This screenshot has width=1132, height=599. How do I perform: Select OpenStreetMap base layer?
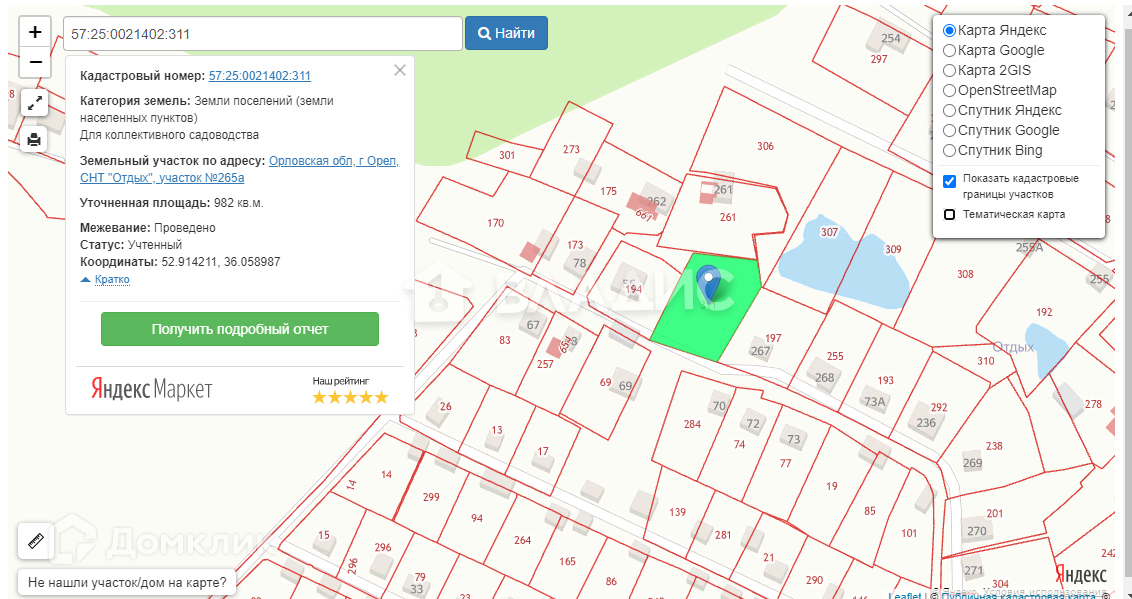click(950, 90)
